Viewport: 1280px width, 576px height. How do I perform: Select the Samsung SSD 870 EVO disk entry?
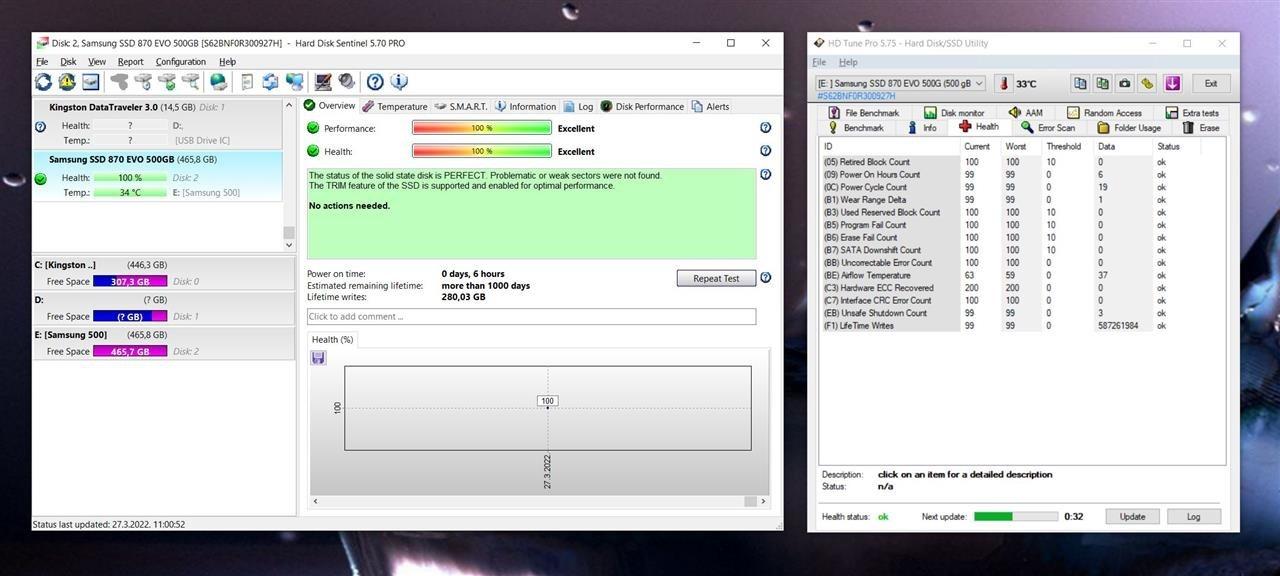(158, 175)
